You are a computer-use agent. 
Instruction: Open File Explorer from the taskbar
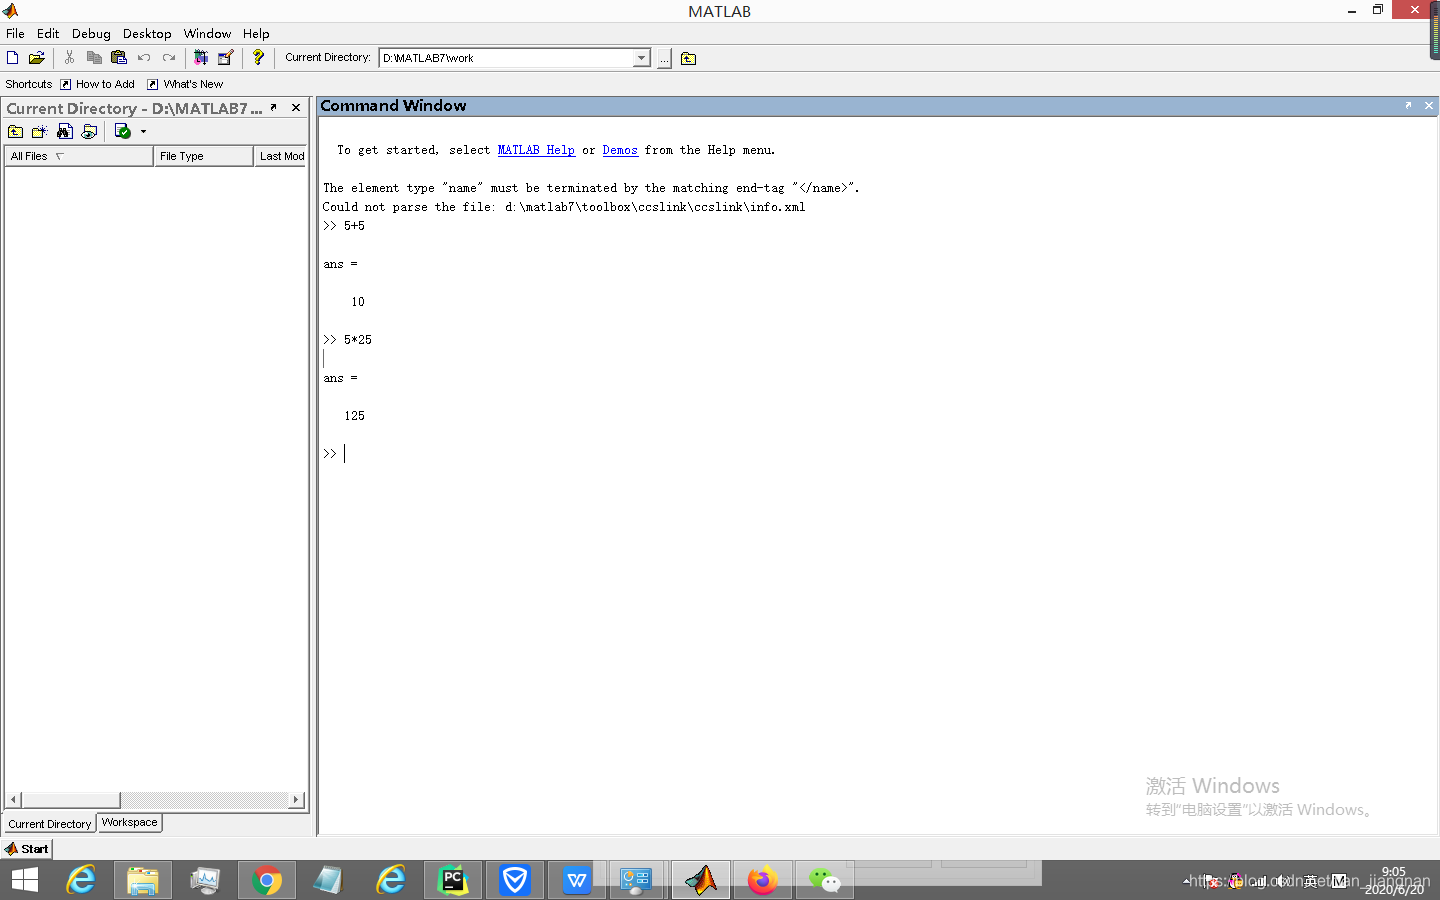pyautogui.click(x=143, y=880)
